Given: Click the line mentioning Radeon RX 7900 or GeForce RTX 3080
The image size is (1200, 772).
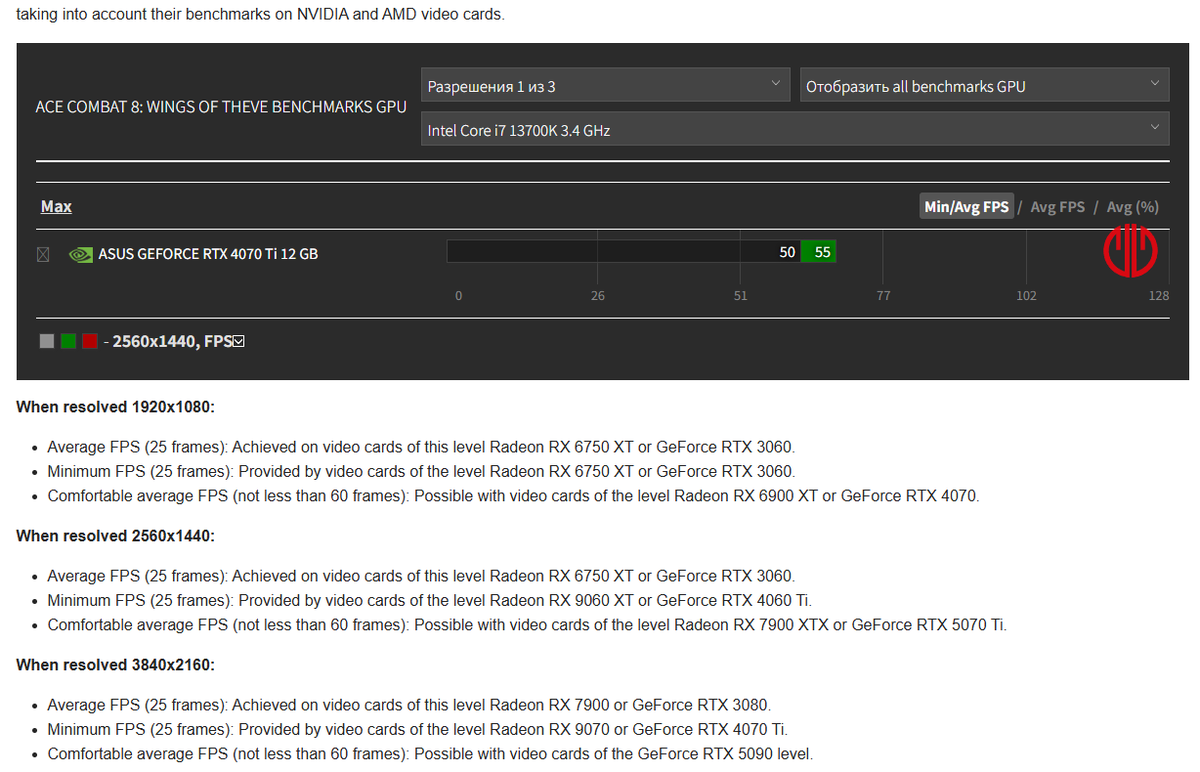Looking at the screenshot, I should click(x=409, y=705).
